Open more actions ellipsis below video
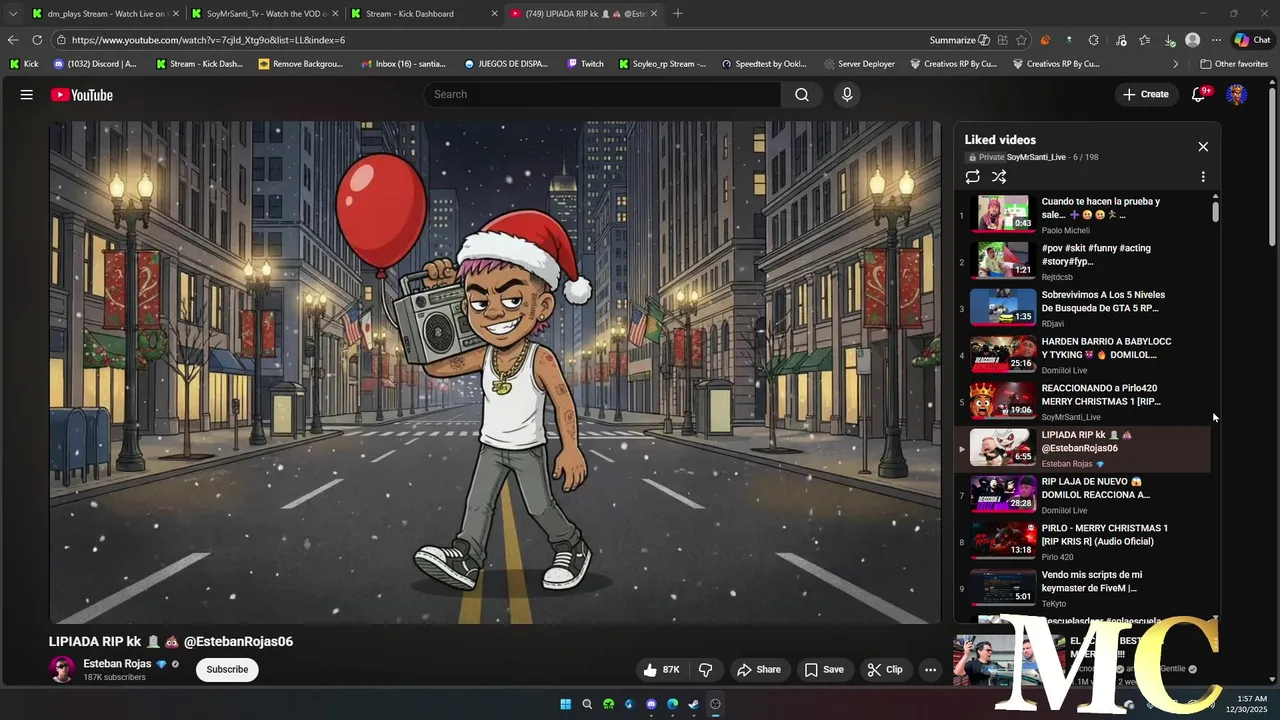Screen dimensions: 1280x720 coord(930,670)
